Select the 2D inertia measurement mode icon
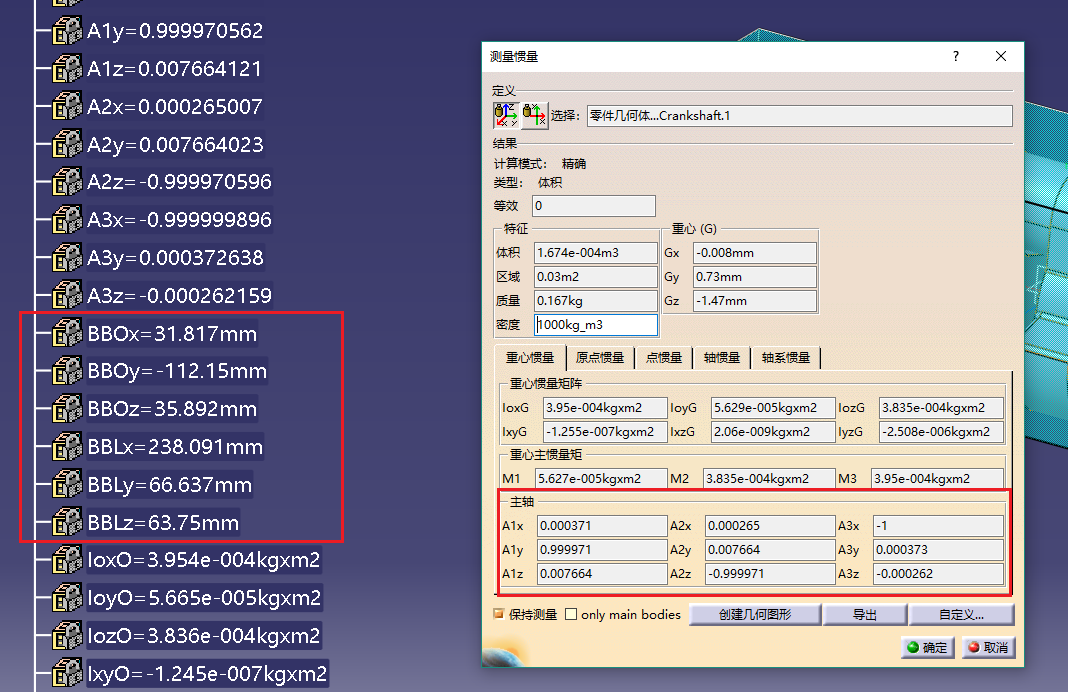Viewport: 1068px width, 692px height. (534, 114)
